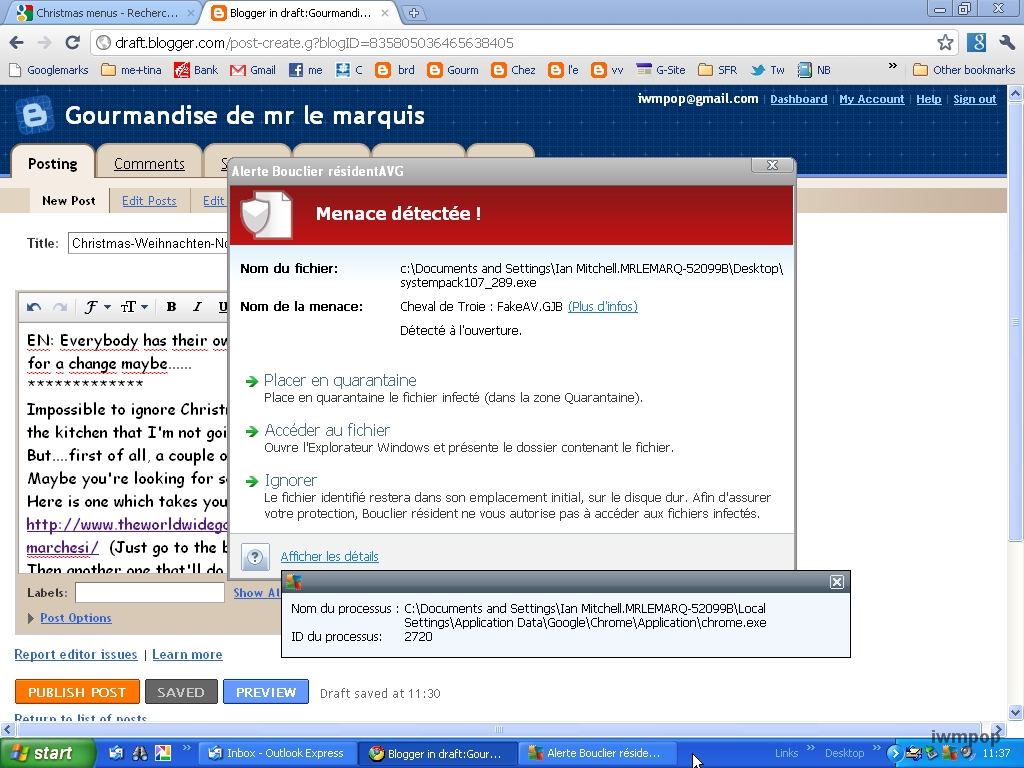Open a new Chrome tab
The width and height of the screenshot is (1024, 768).
click(413, 12)
